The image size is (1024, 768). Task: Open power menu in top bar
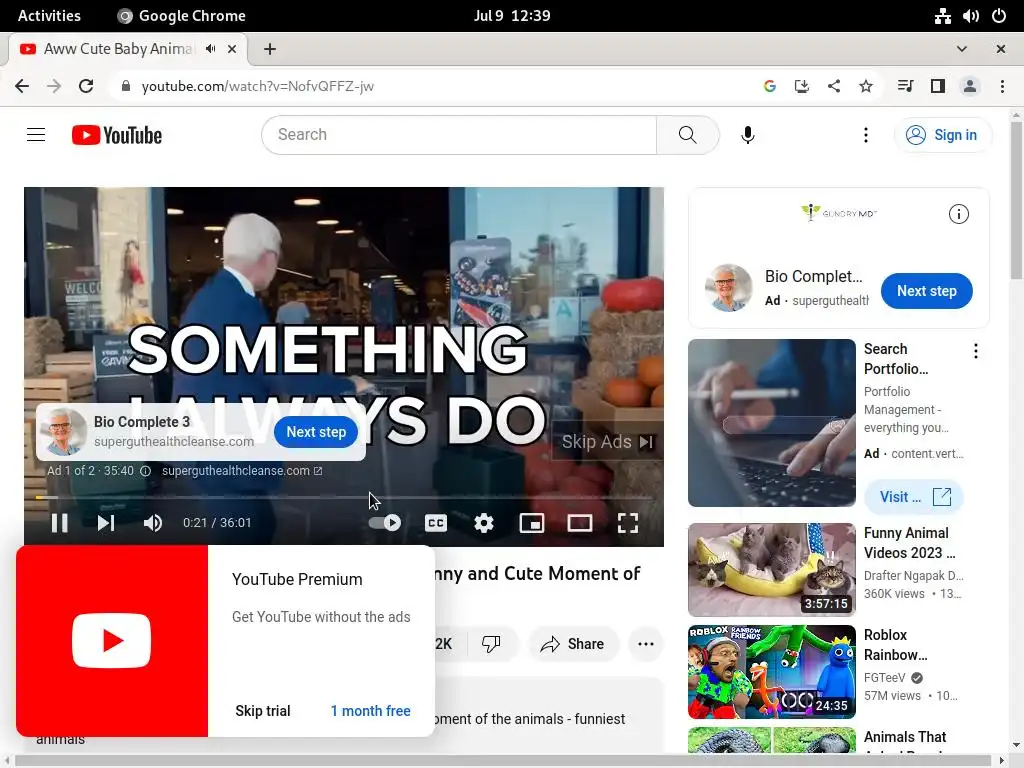pos(999,16)
